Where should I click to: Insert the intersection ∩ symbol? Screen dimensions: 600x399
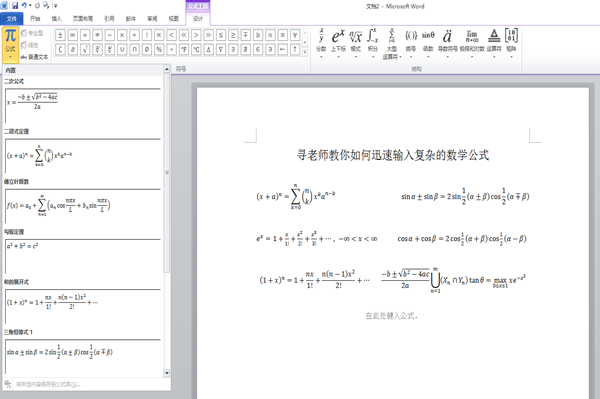[x=134, y=49]
